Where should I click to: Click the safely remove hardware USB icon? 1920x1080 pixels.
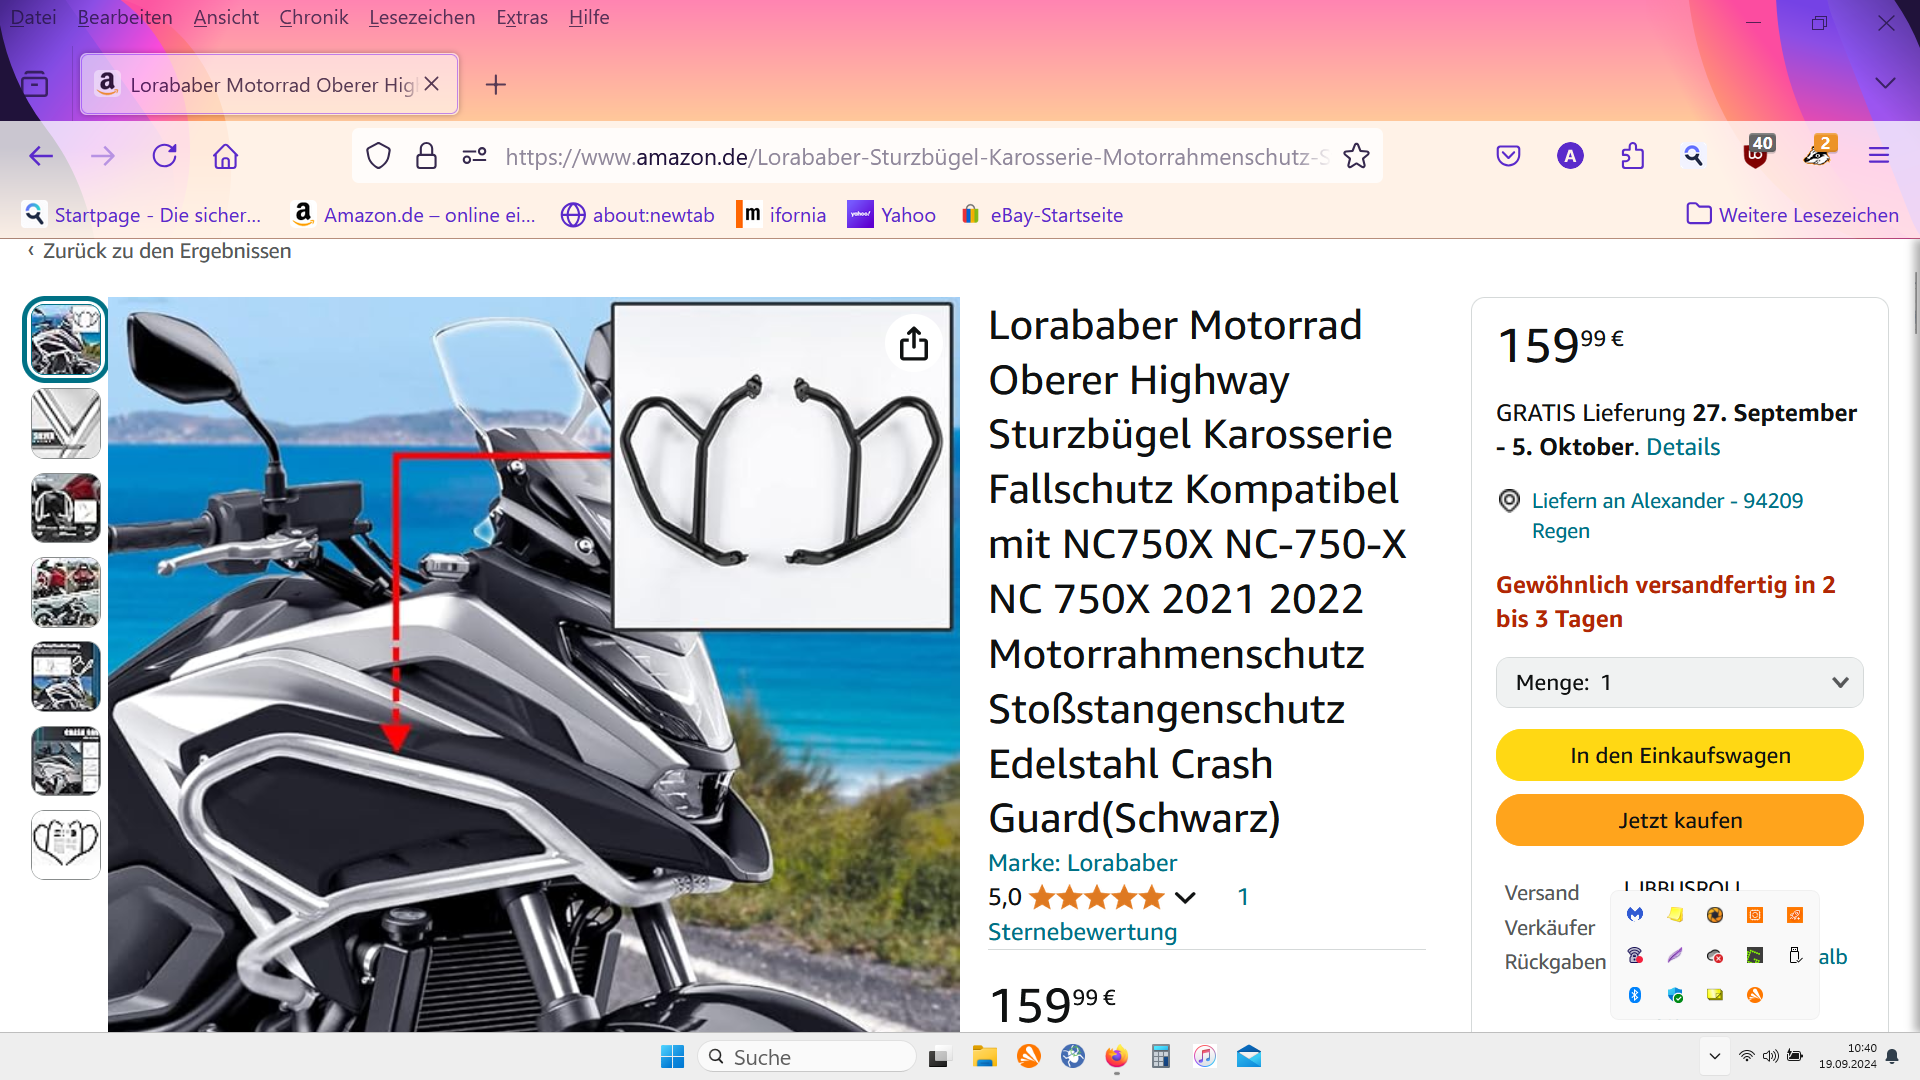[1795, 955]
